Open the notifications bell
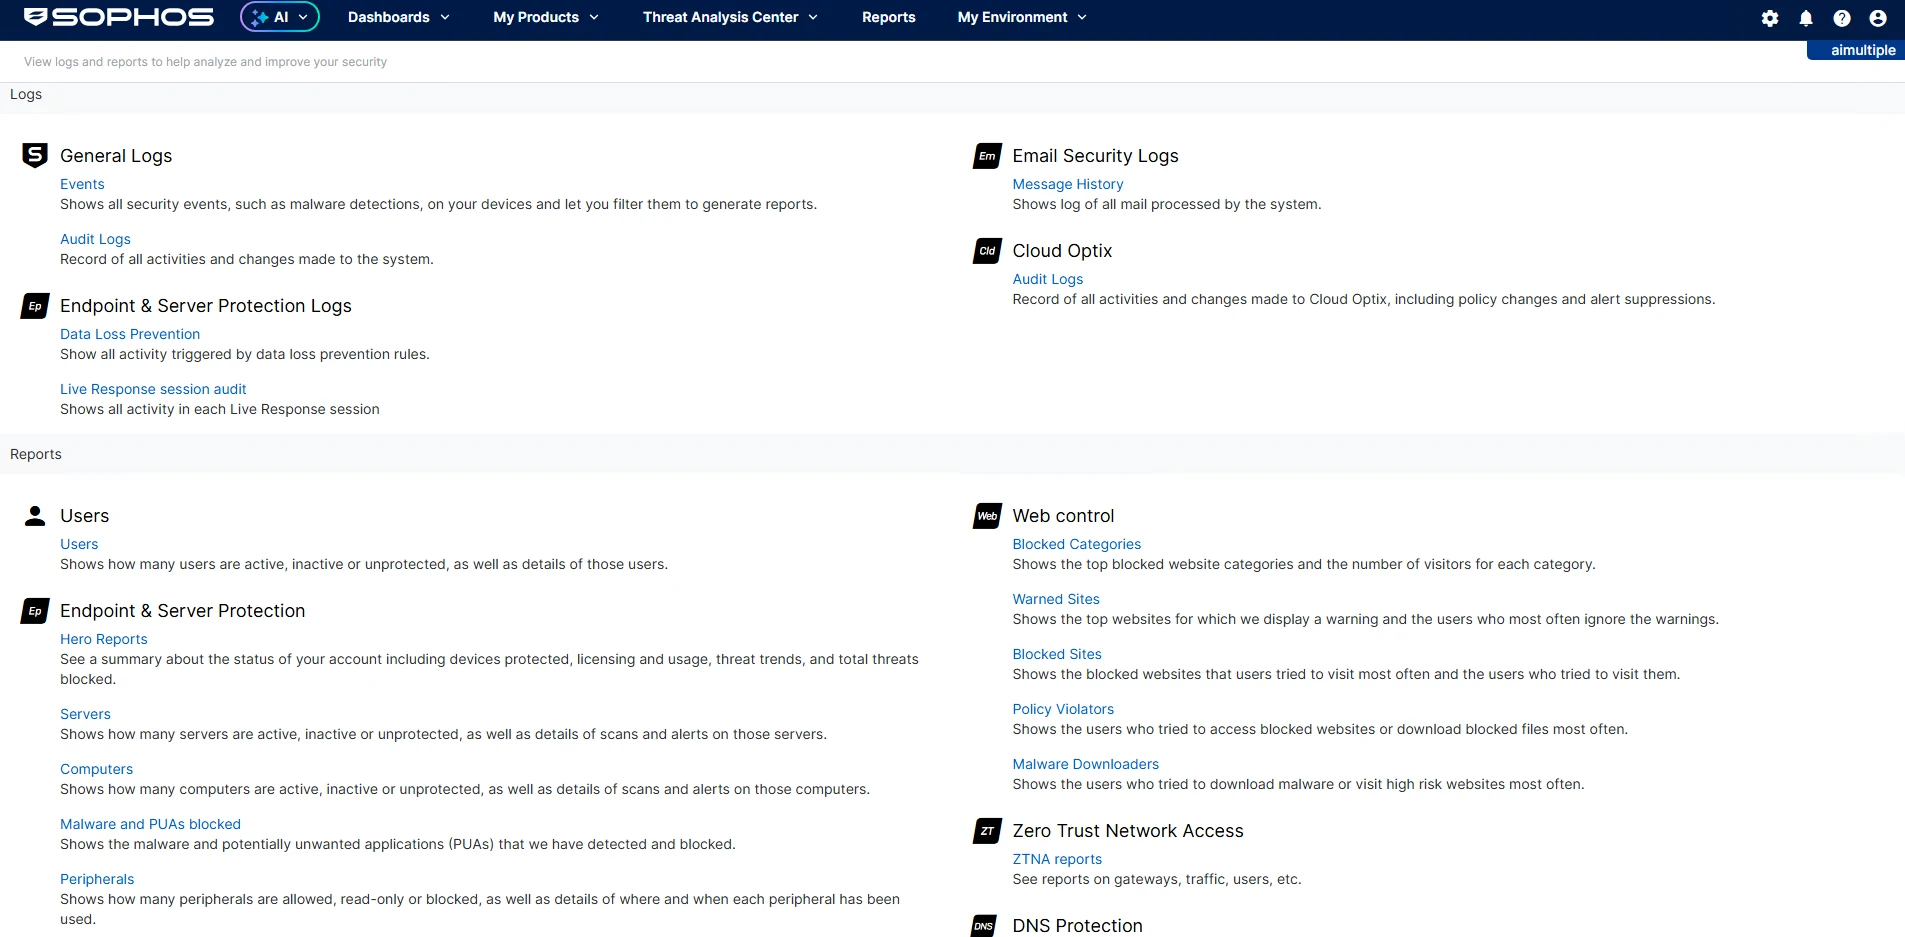Screen dimensions: 1905x937 (x=1806, y=18)
